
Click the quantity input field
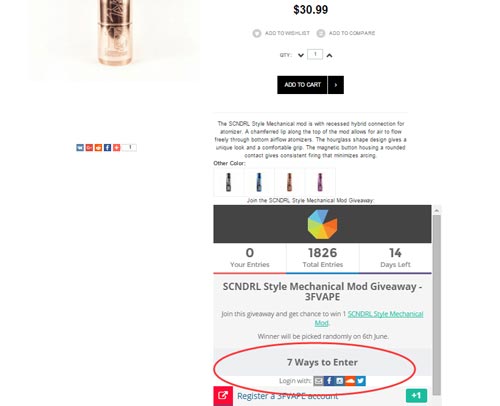coord(315,54)
